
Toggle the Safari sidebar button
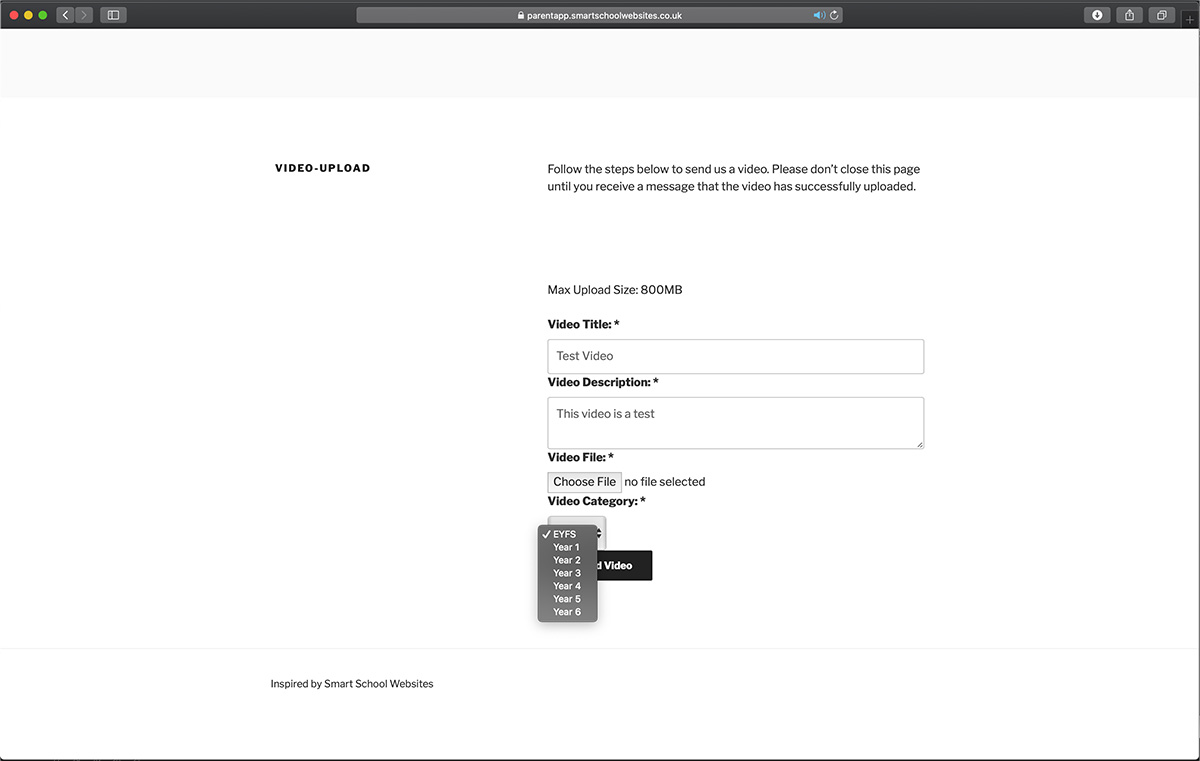click(113, 15)
